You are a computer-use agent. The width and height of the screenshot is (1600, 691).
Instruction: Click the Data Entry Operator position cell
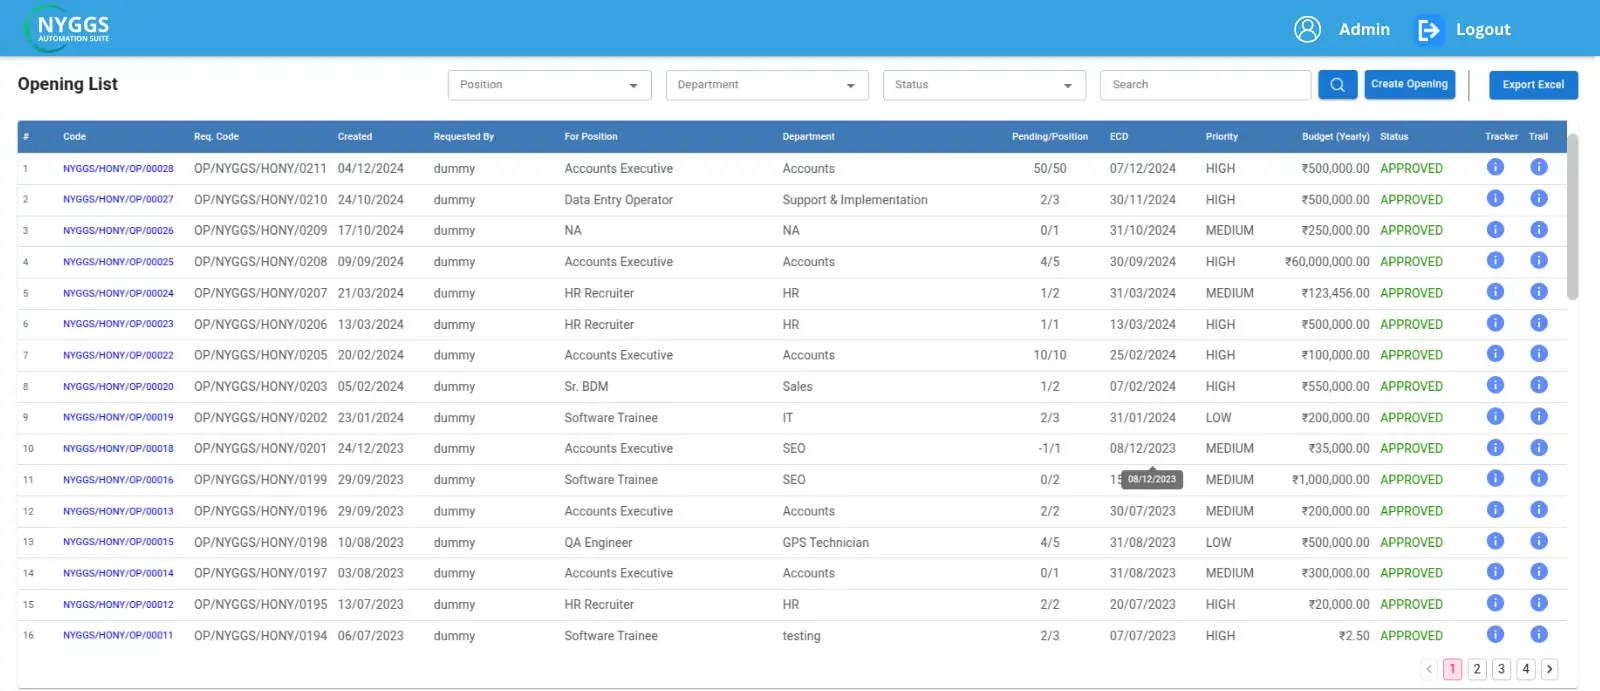pyautogui.click(x=619, y=200)
